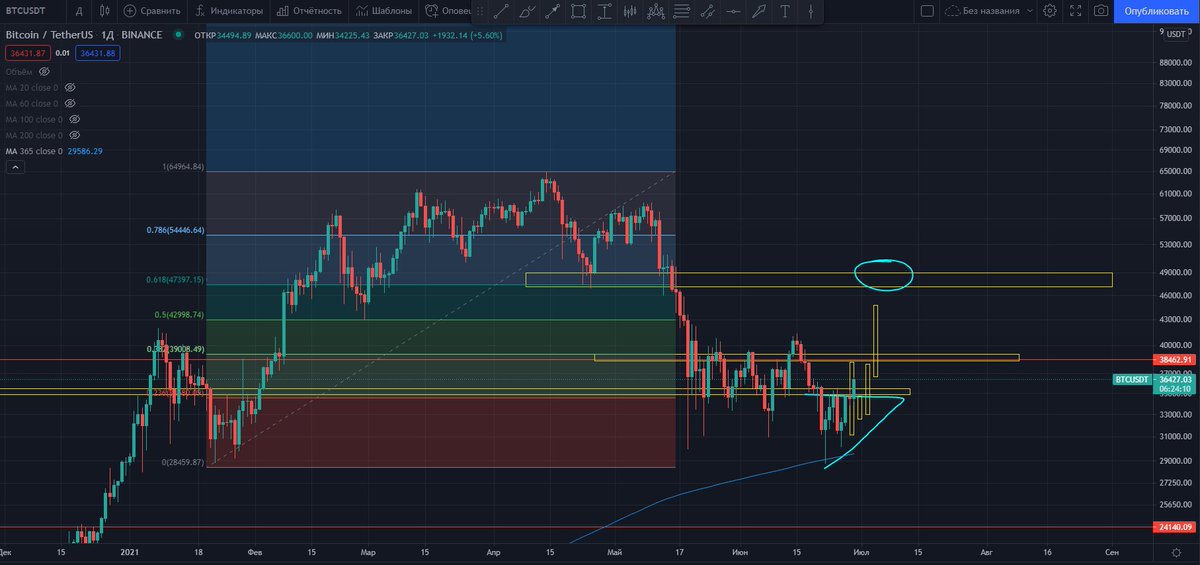Create an alert via Оповещение

tap(447, 11)
